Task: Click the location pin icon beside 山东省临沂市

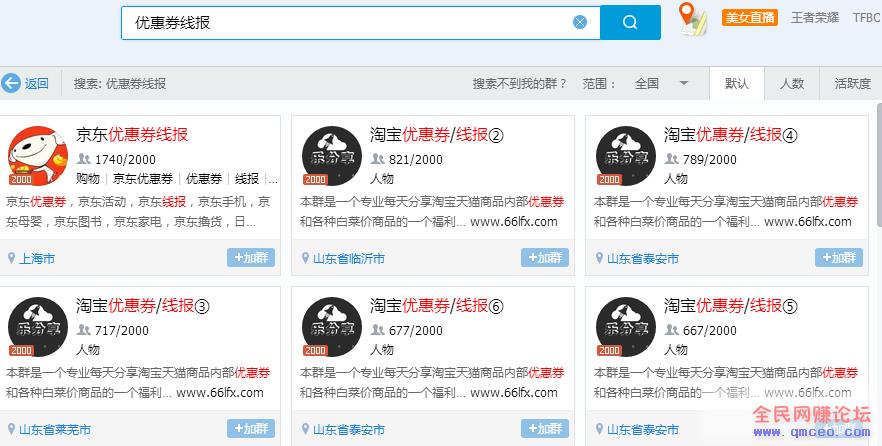Action: 305,258
